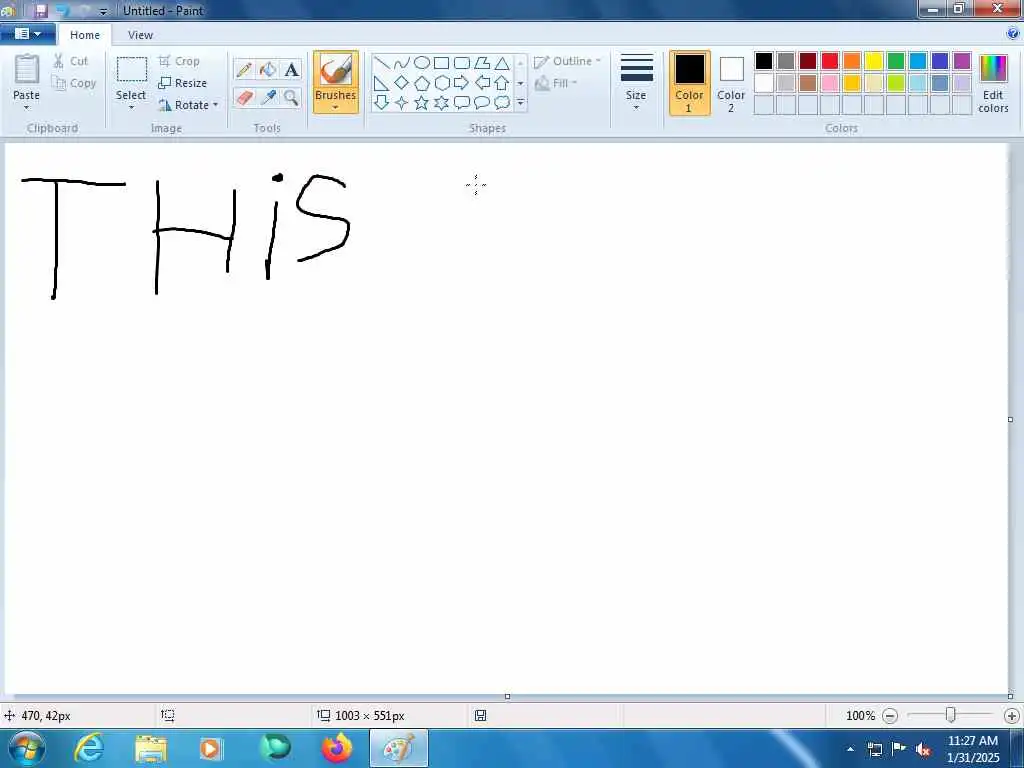Viewport: 1024px width, 768px height.
Task: Pick the yellow color swatch
Action: point(874,61)
